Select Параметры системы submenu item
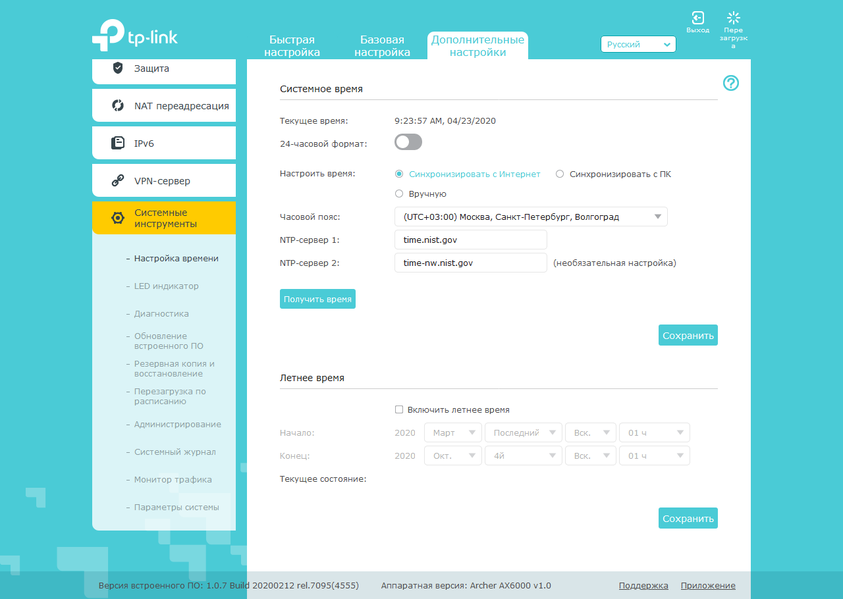 click(176, 507)
